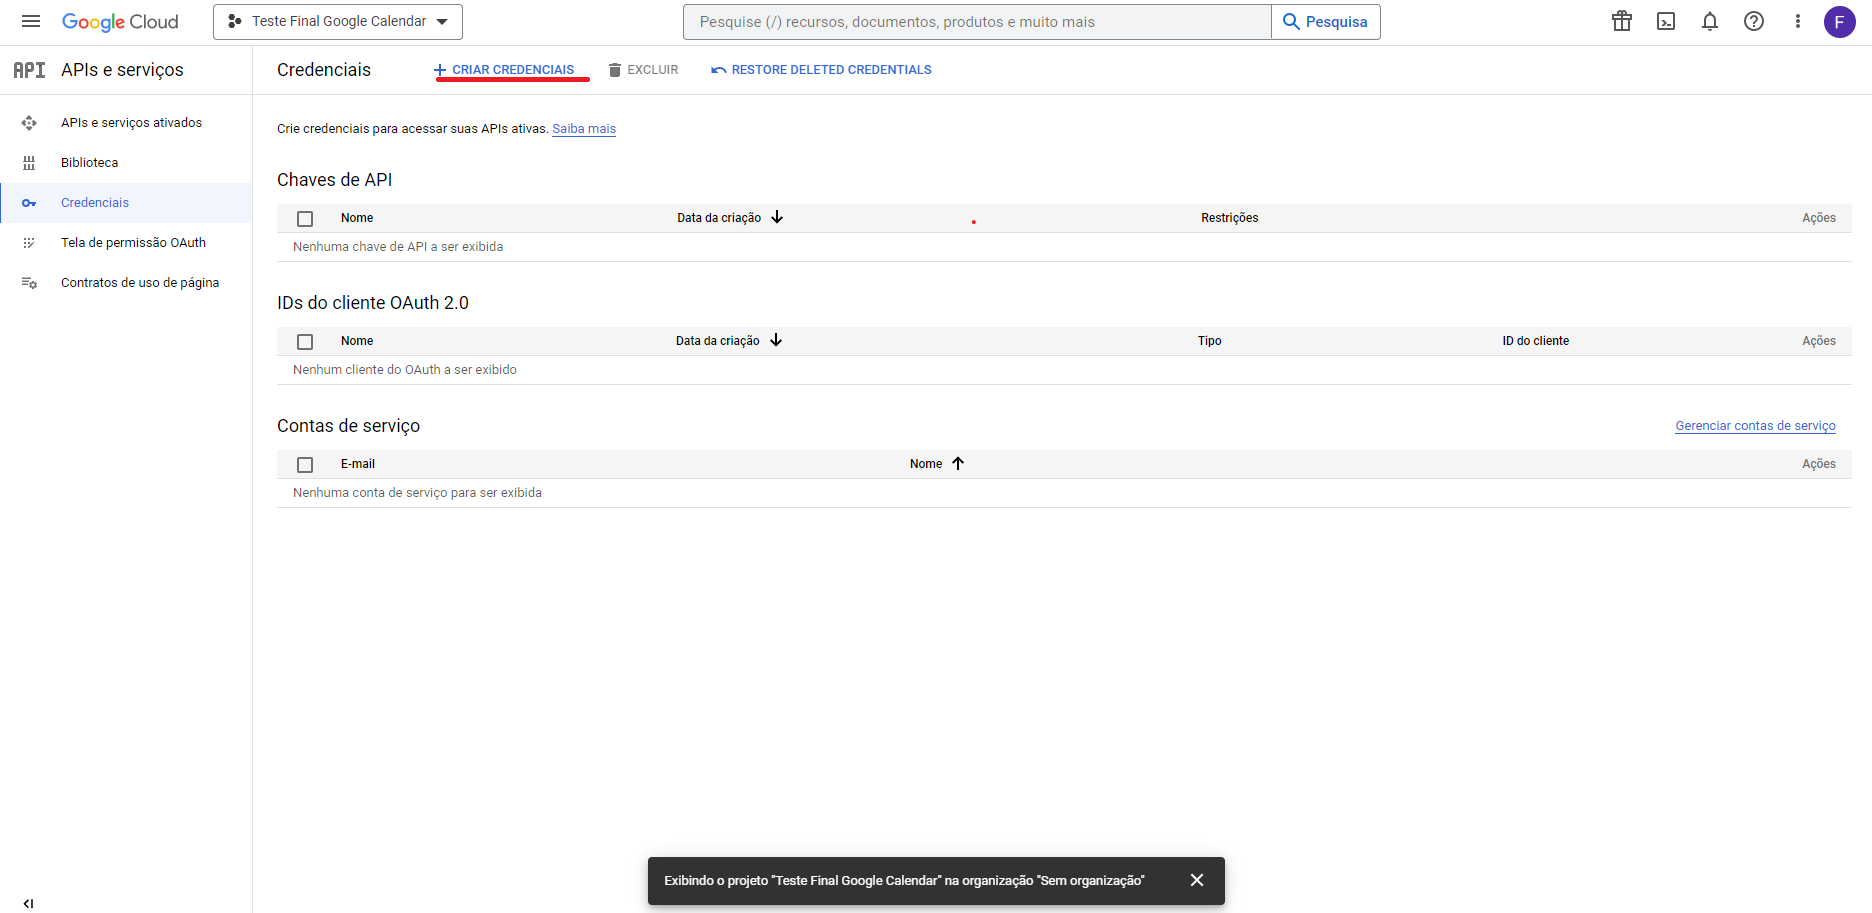Click the Gerenciar contas de serviço link

click(1755, 426)
